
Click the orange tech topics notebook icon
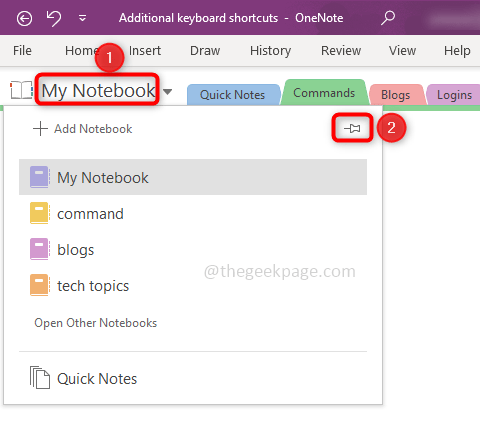[39, 285]
